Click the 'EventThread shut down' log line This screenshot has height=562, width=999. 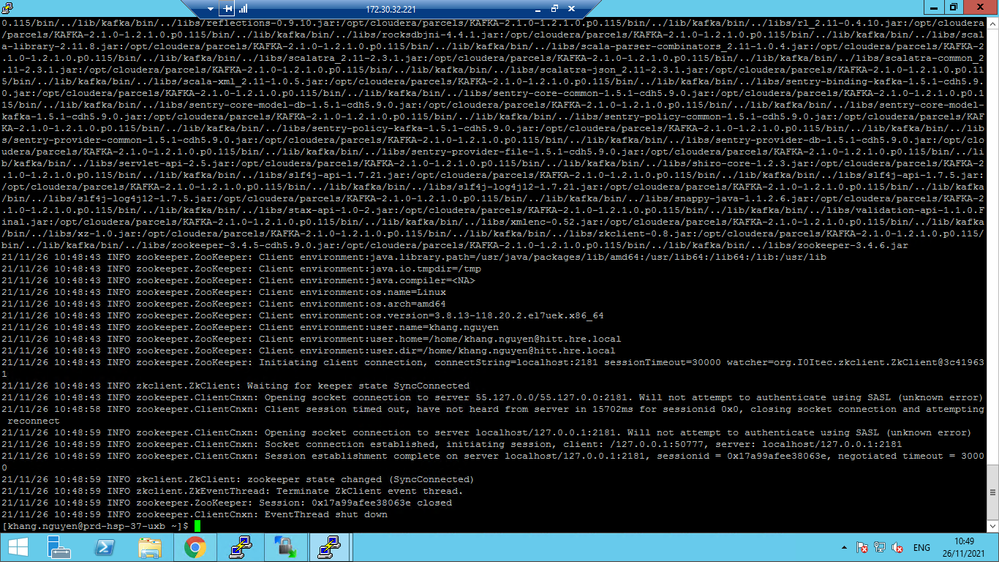(x=194, y=514)
